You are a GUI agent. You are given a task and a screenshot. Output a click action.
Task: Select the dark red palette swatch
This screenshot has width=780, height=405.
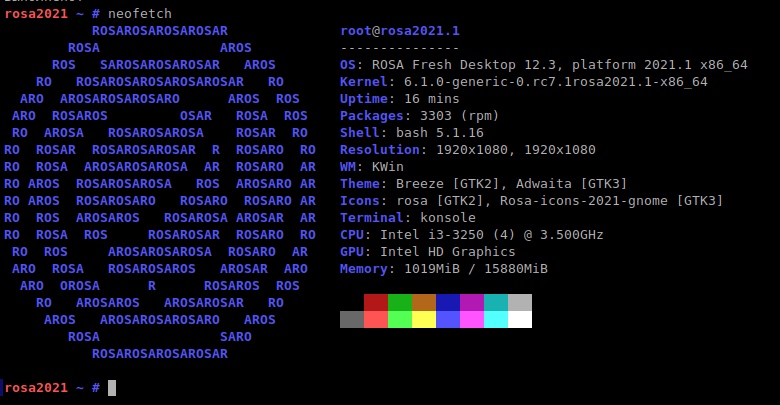[x=376, y=303]
